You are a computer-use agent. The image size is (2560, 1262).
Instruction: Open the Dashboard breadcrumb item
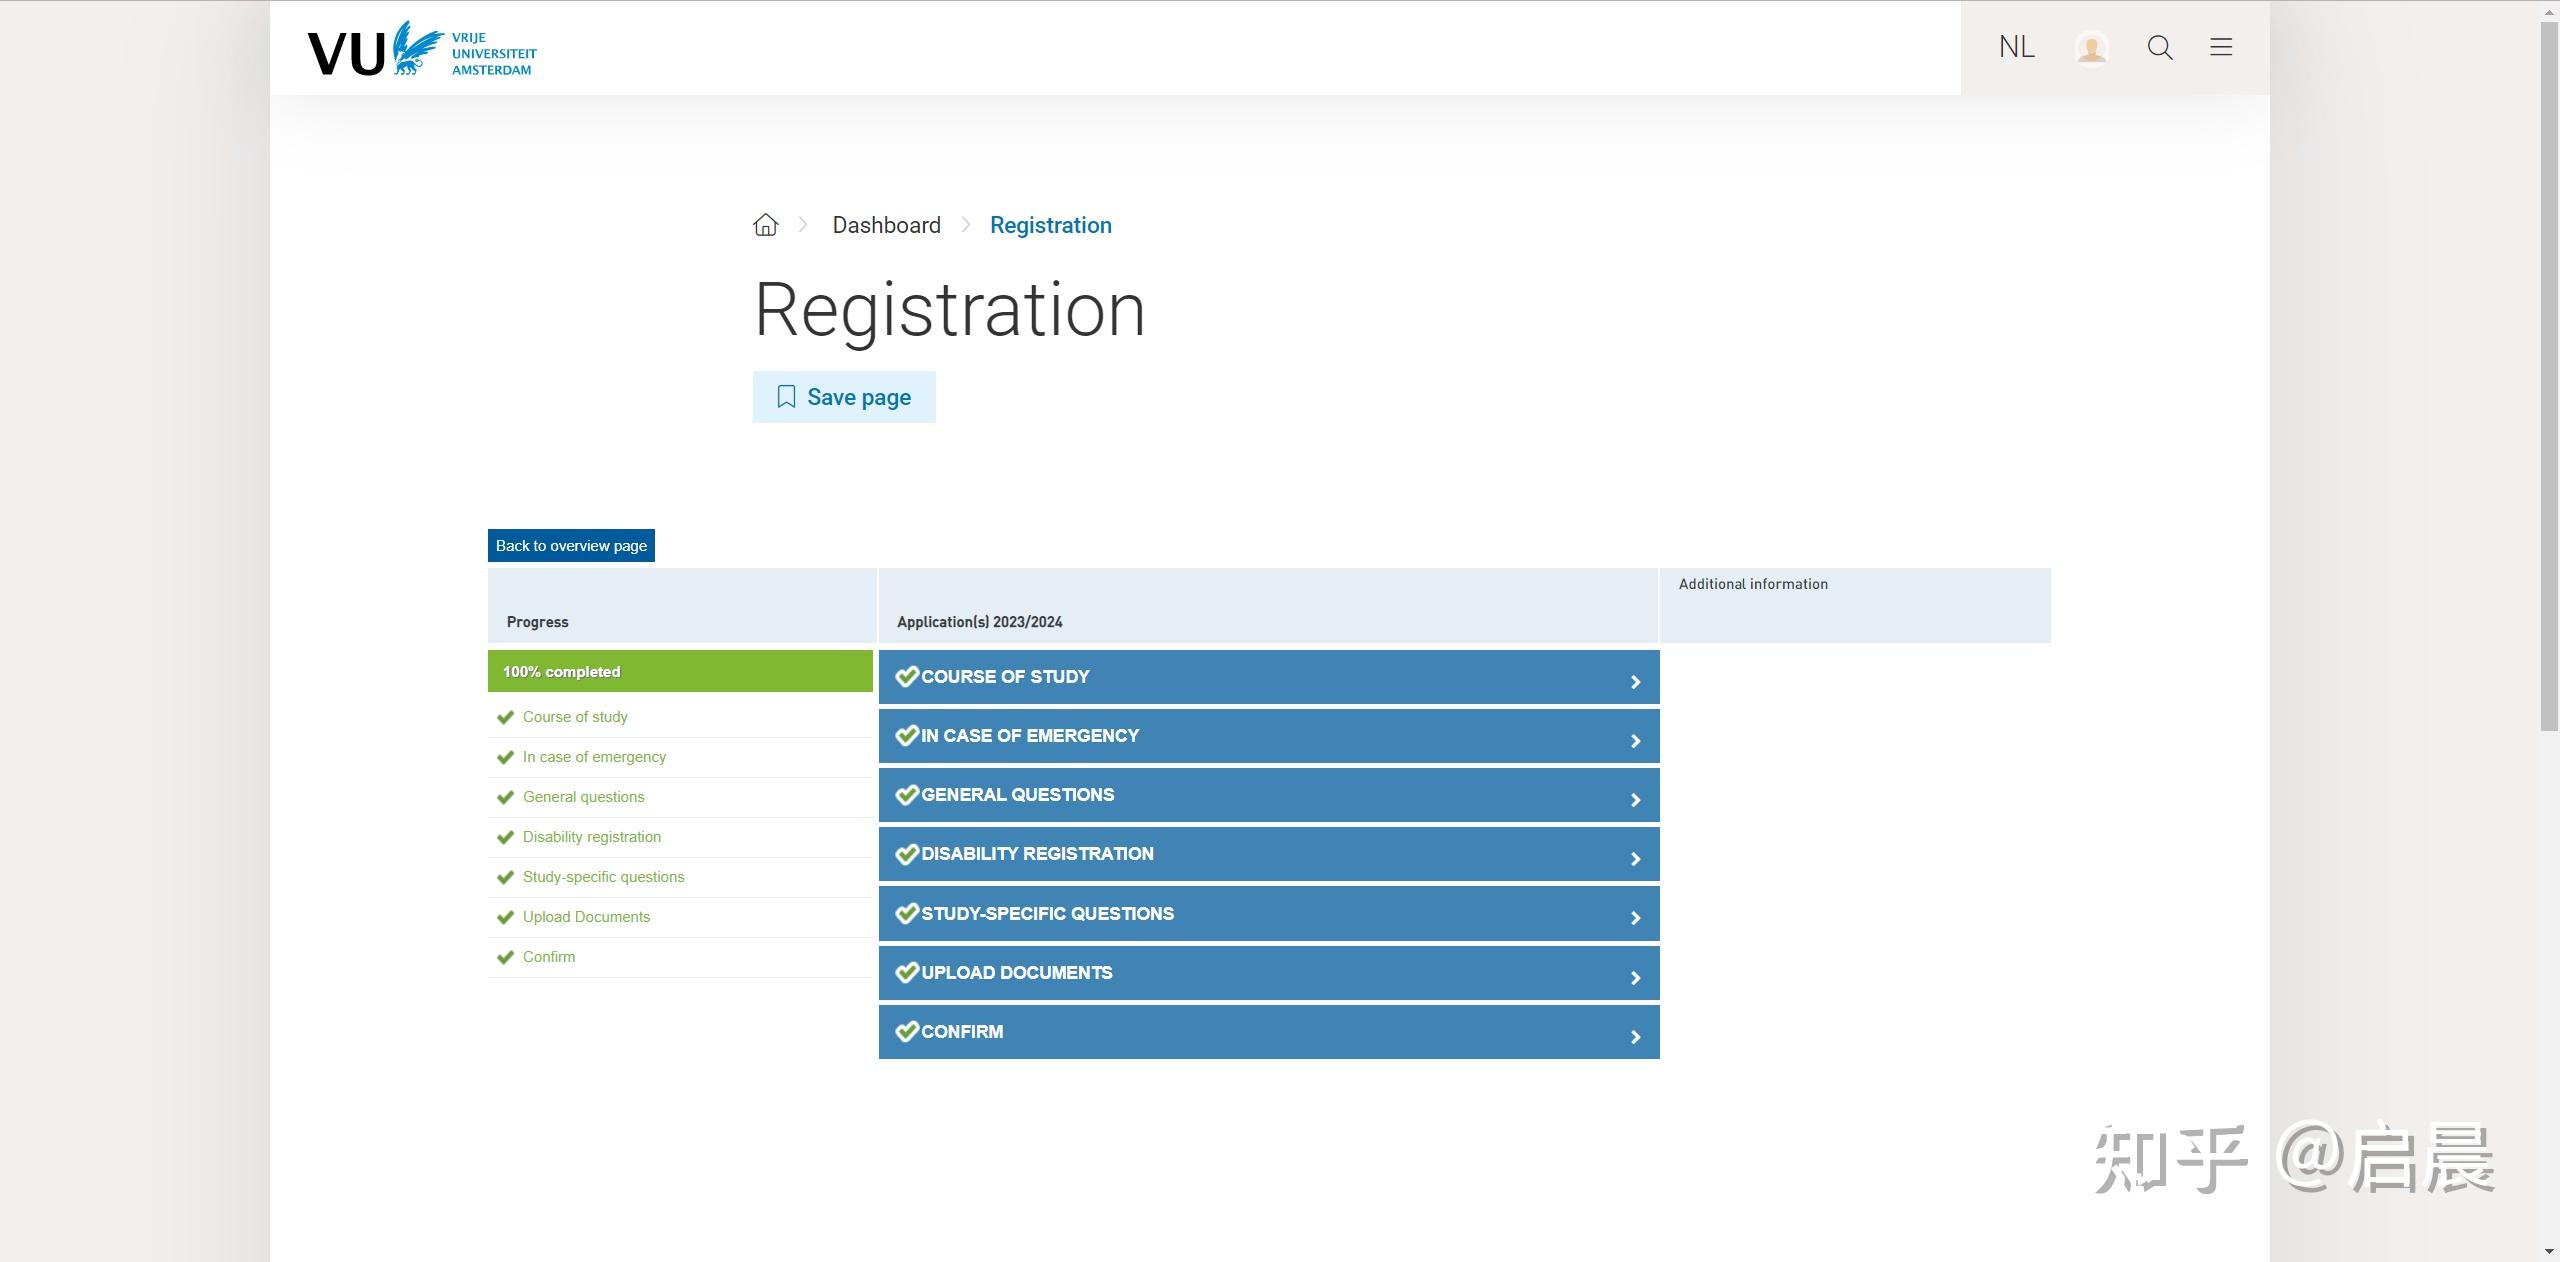coord(886,225)
